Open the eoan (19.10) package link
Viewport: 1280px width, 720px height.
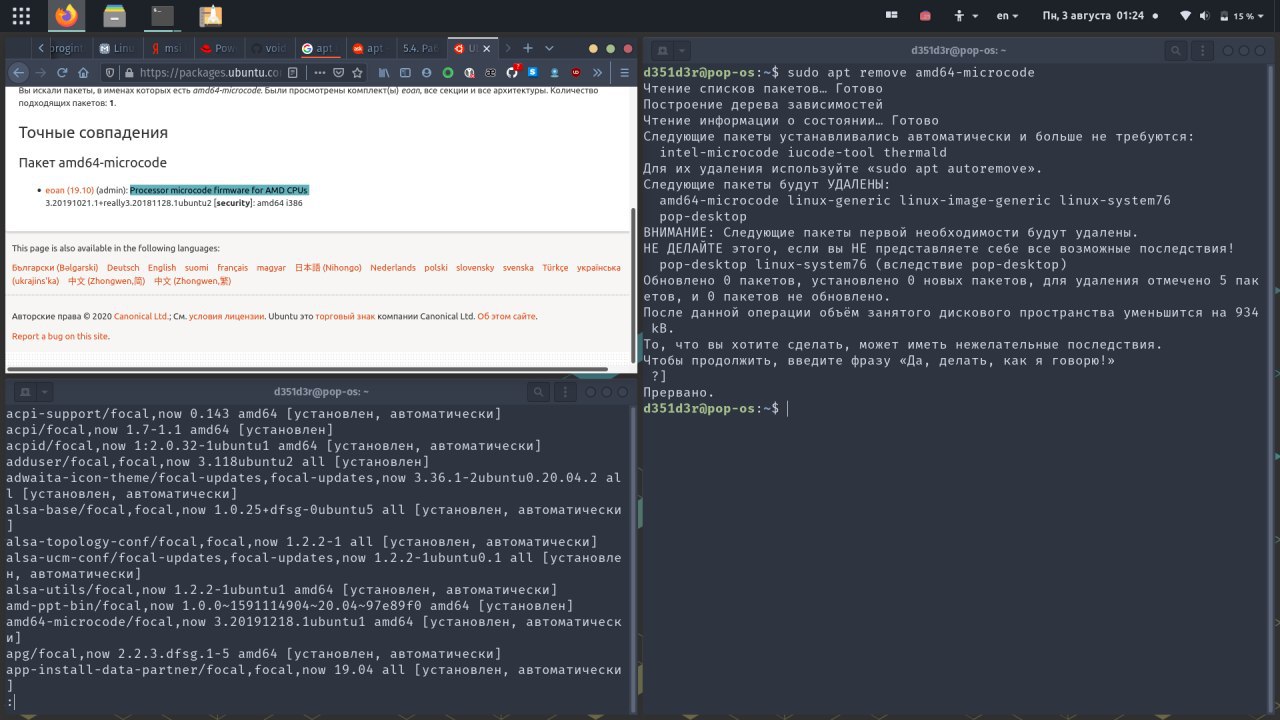(x=69, y=189)
